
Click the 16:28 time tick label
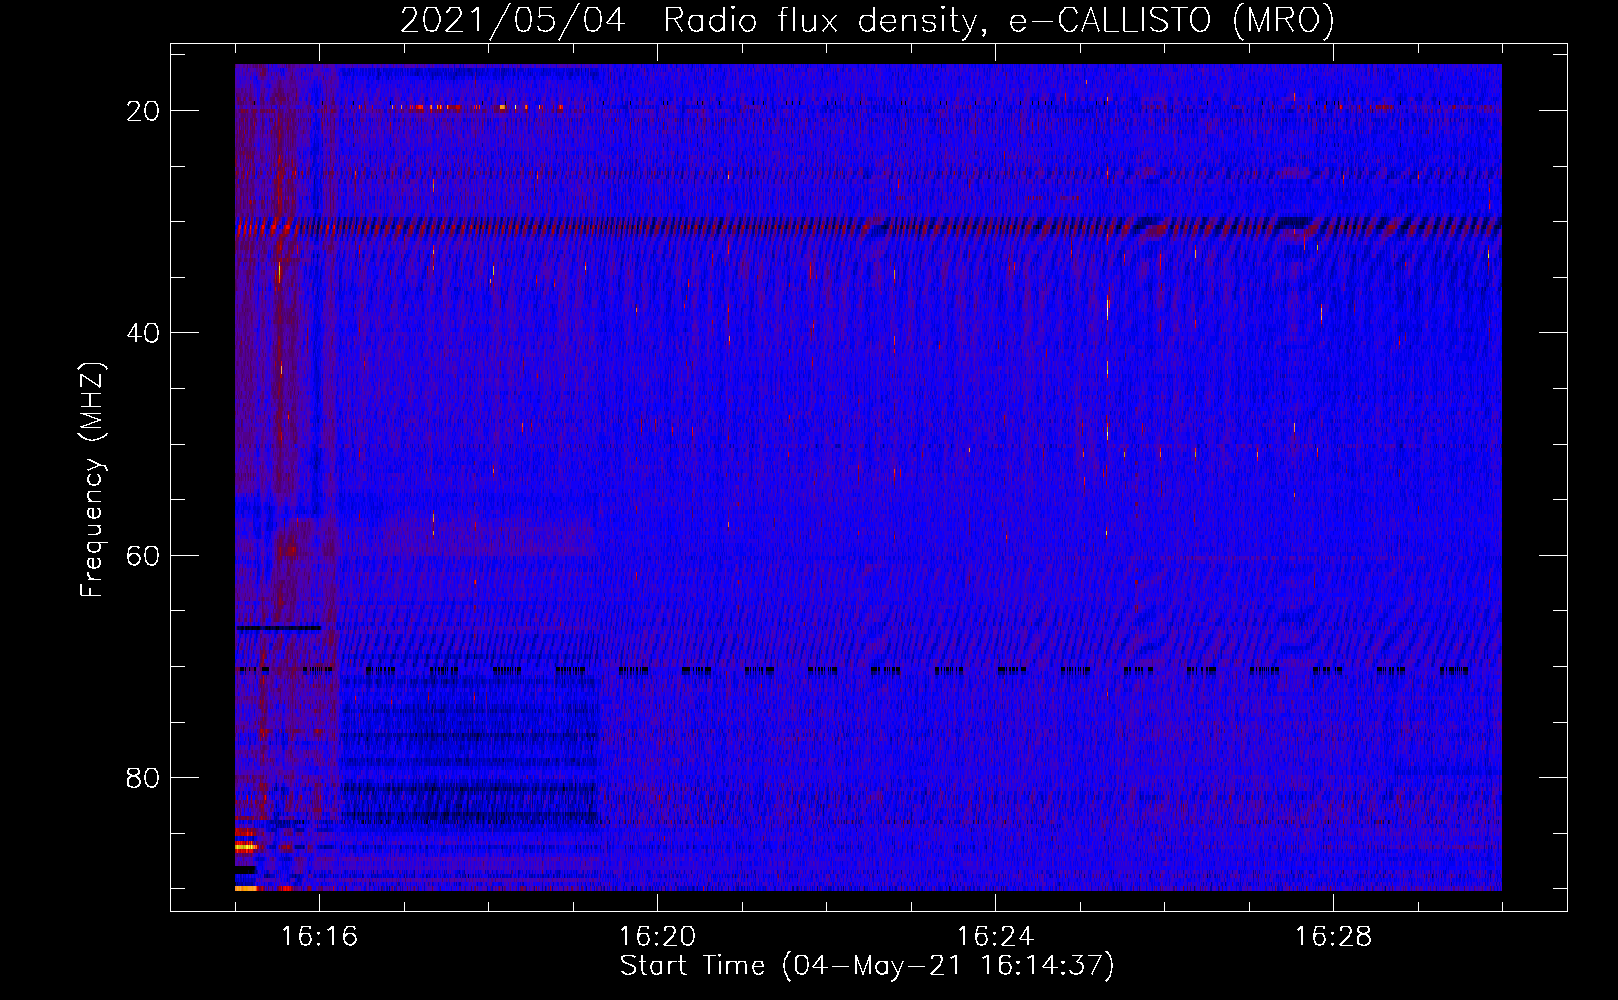coord(1333,937)
